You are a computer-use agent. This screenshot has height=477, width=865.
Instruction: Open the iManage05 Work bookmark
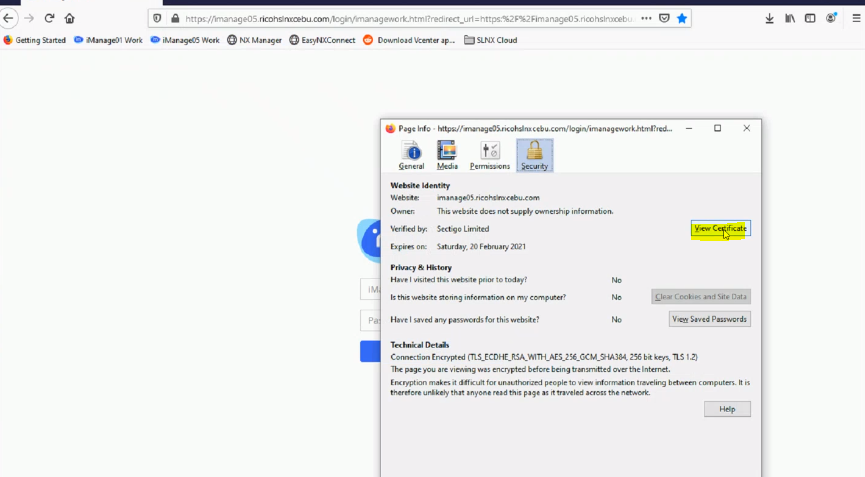185,40
